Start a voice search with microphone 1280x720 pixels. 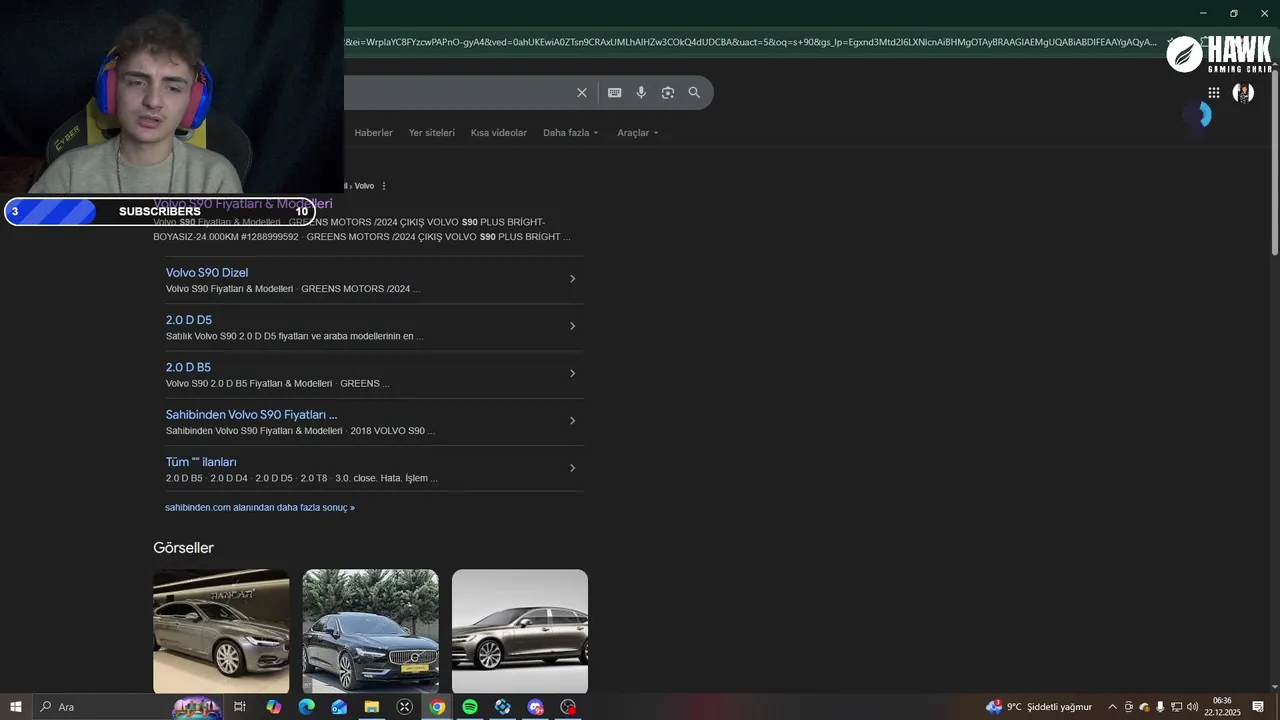[x=641, y=93]
